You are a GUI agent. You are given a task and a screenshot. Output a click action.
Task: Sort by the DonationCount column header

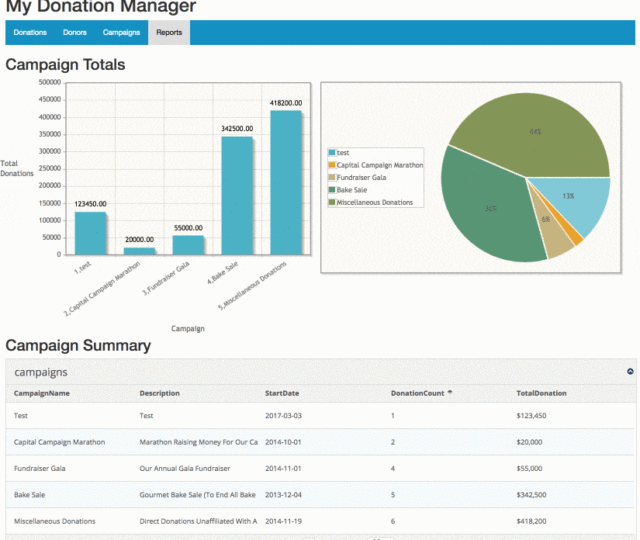417,393
